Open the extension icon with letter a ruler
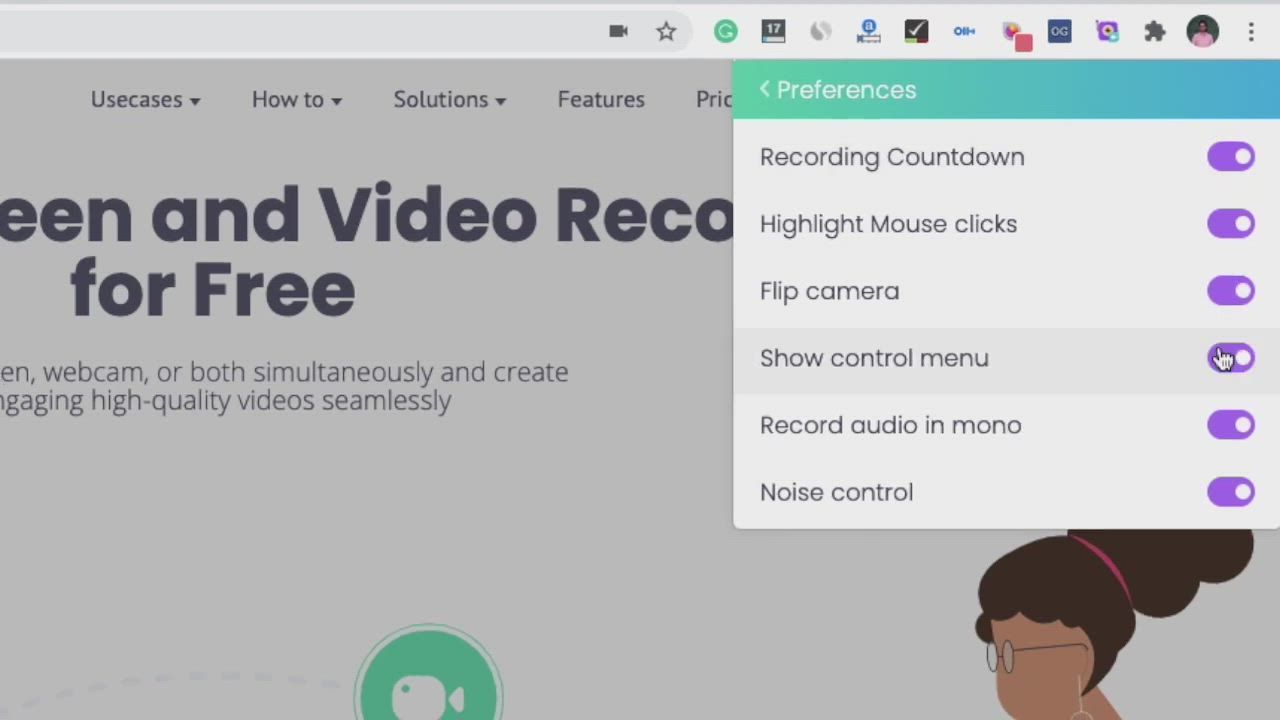1280x720 pixels. (x=868, y=32)
